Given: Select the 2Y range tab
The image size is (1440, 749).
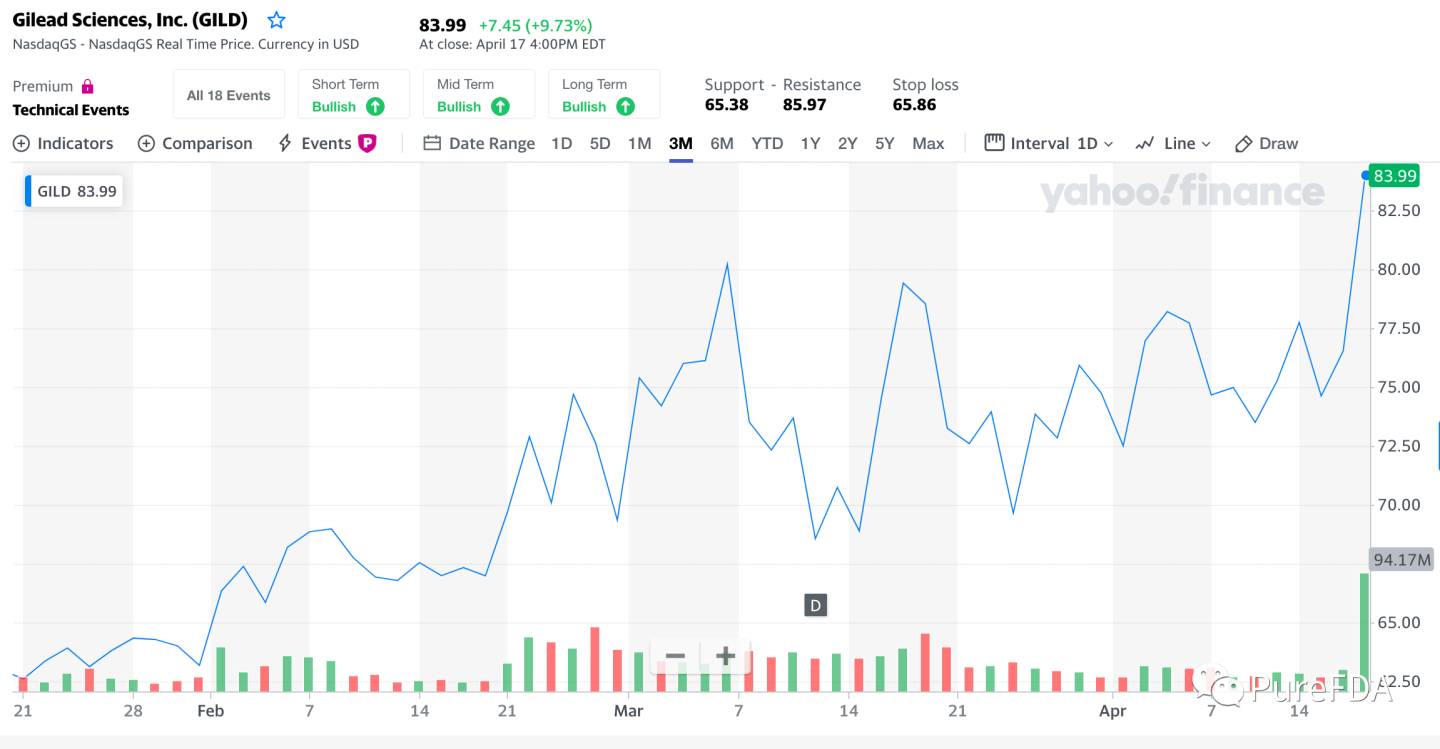Looking at the screenshot, I should (848, 144).
